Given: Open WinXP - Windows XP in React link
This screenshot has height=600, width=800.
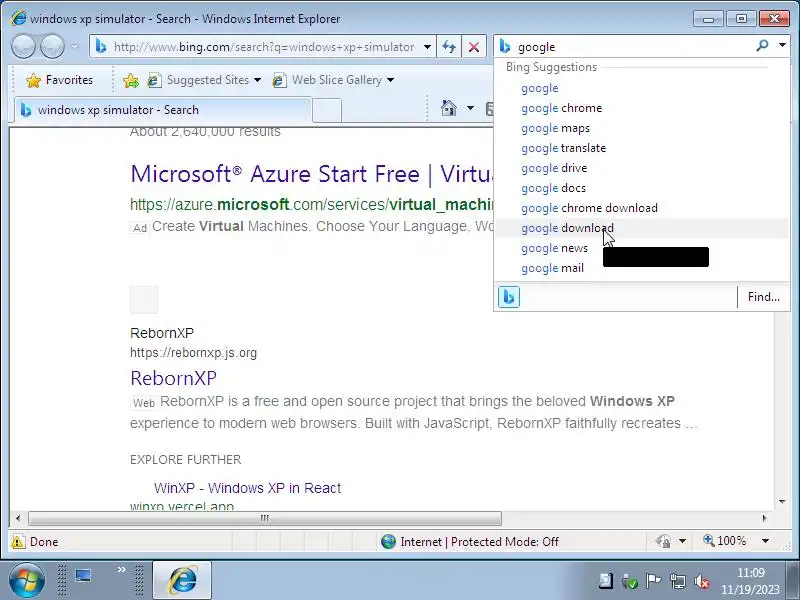Looking at the screenshot, I should click(247, 488).
